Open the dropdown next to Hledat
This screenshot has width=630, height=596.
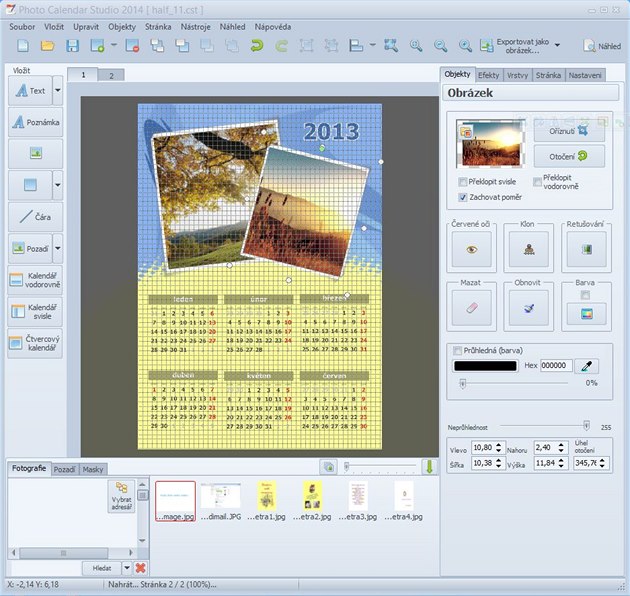pyautogui.click(x=127, y=568)
